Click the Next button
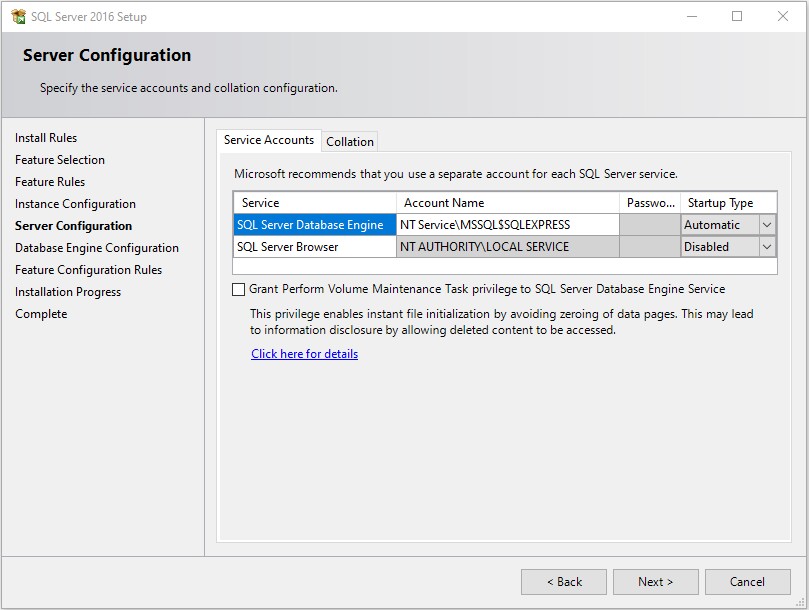 coord(655,582)
